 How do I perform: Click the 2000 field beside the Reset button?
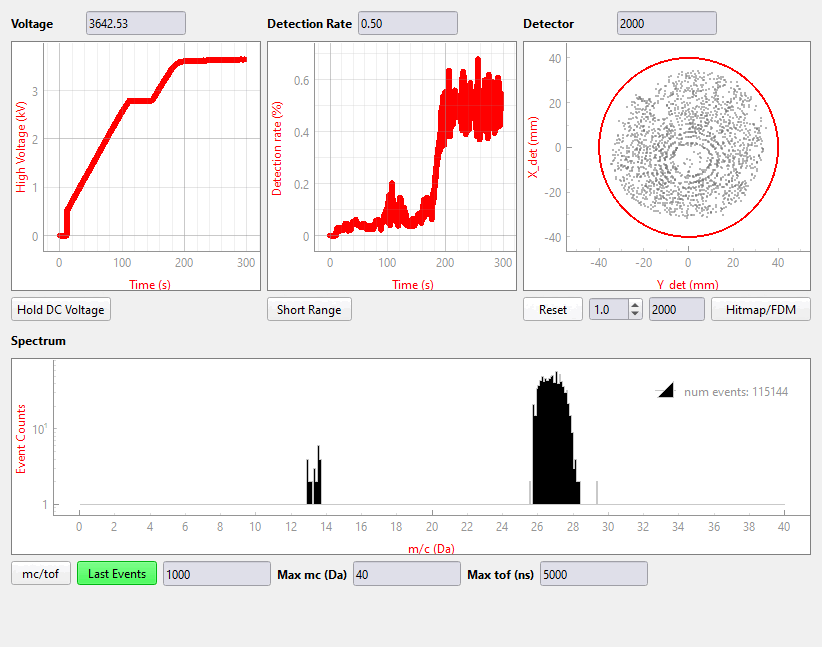click(x=677, y=309)
